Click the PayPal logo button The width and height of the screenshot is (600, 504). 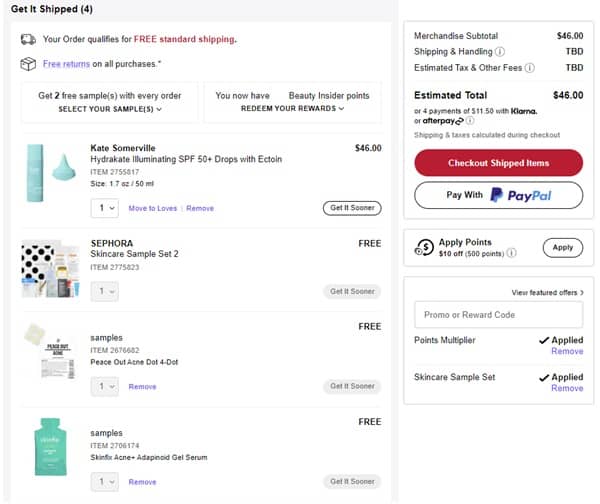[x=498, y=195]
